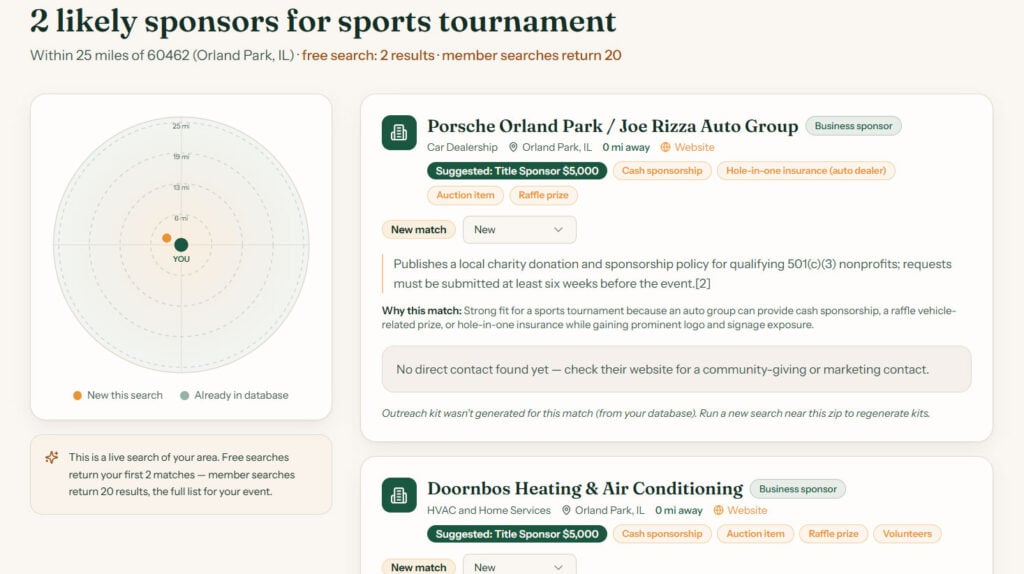Click the chevron in Doornbos's New status dropdown
This screenshot has height=574, width=1024.
tap(558, 567)
